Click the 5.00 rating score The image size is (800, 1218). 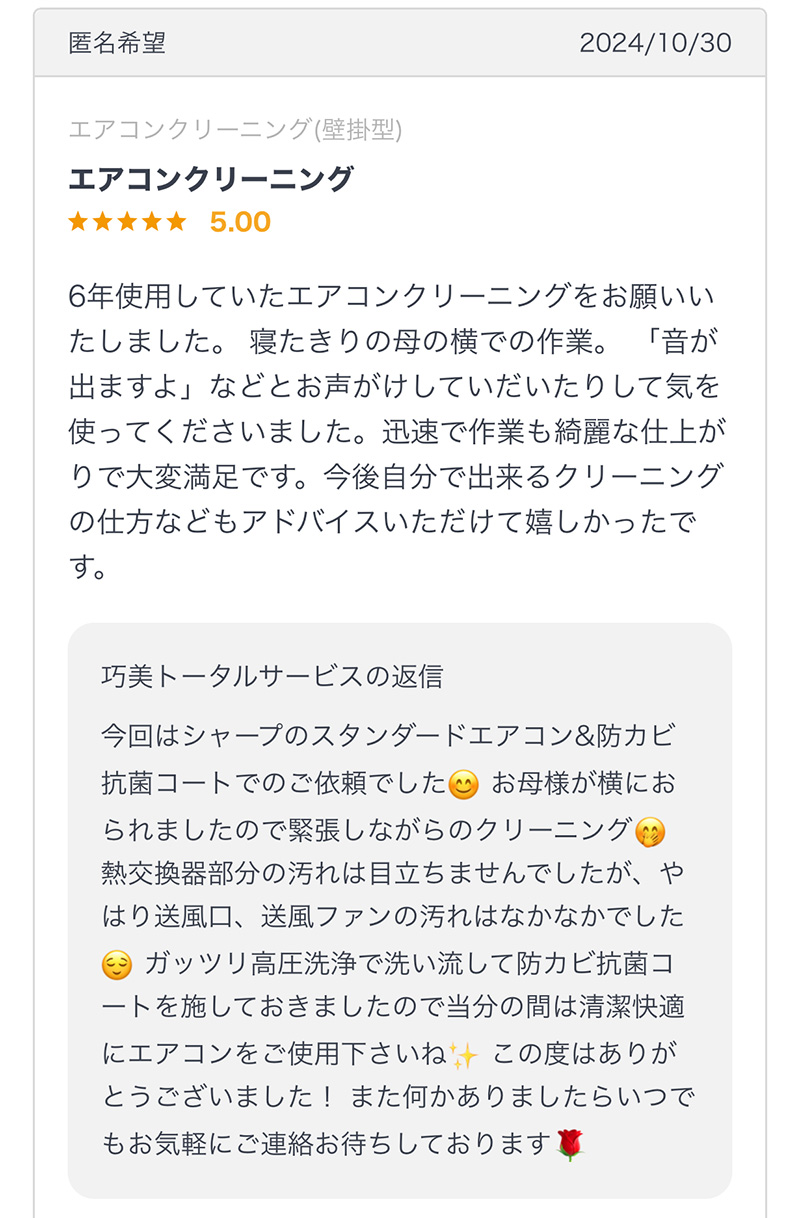click(x=240, y=221)
